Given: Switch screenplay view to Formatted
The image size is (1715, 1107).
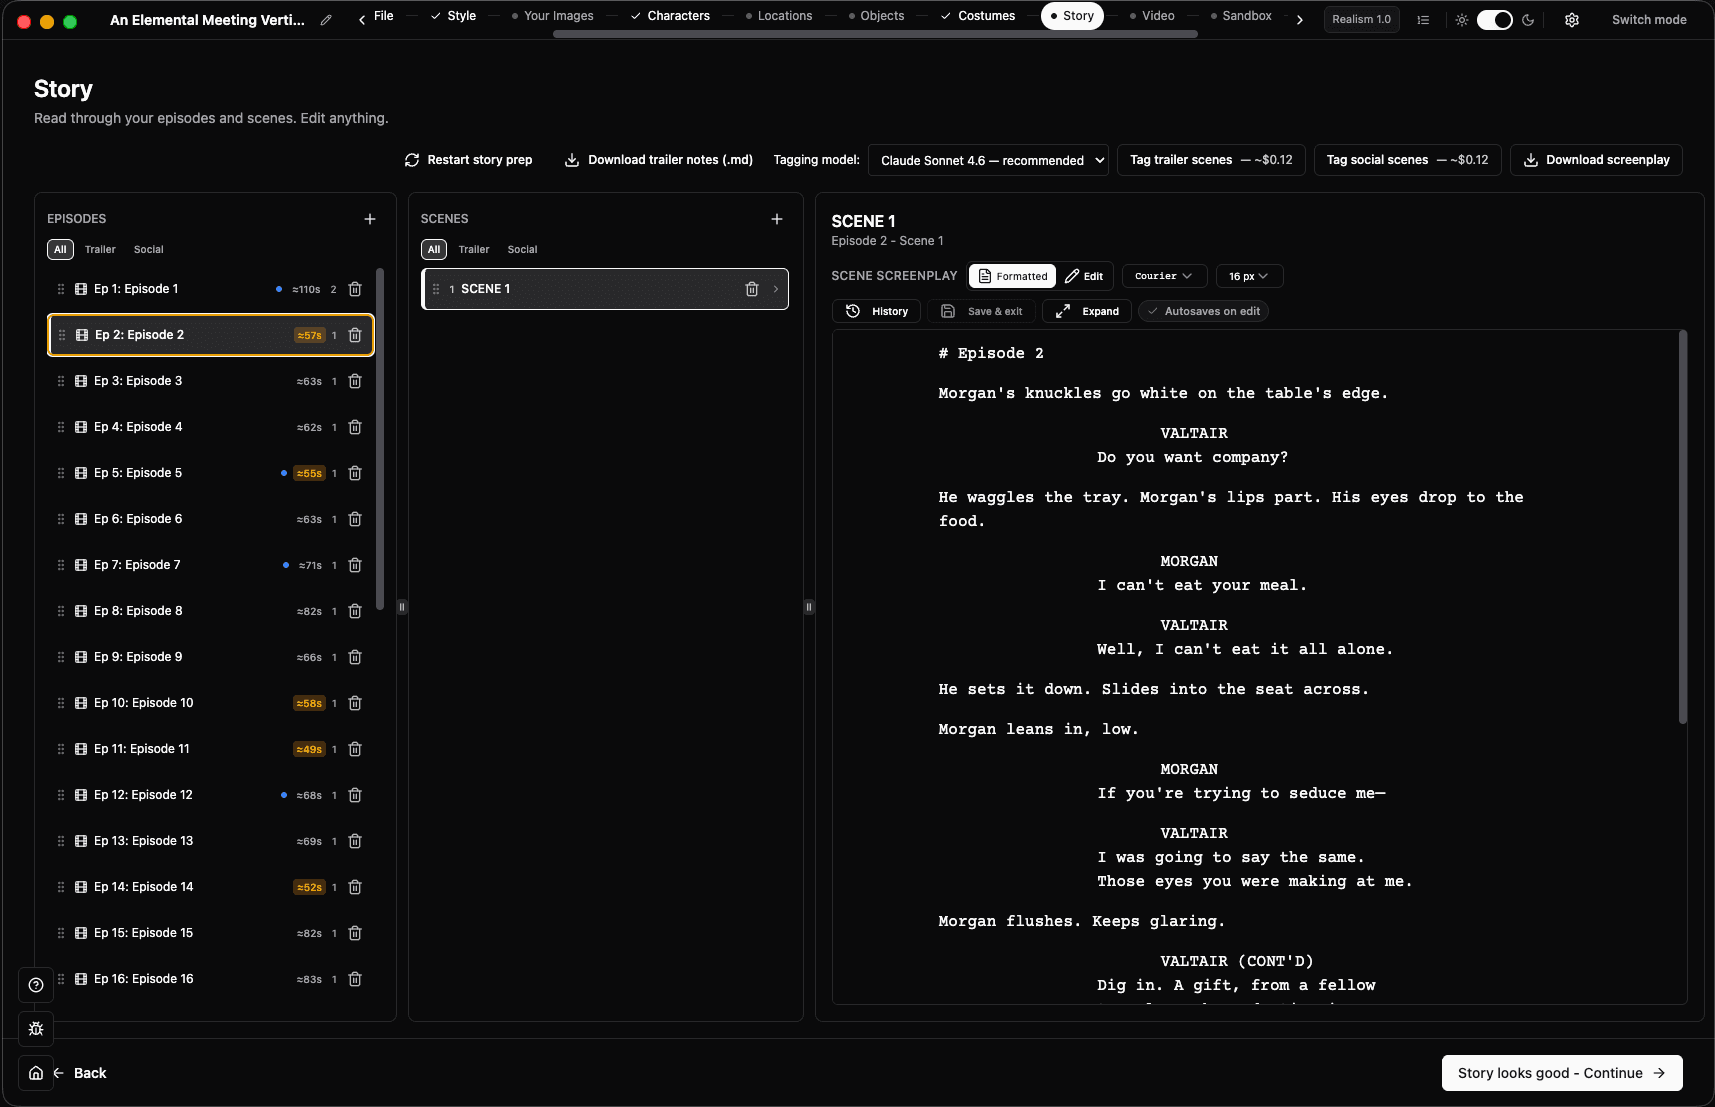Looking at the screenshot, I should click(1013, 276).
